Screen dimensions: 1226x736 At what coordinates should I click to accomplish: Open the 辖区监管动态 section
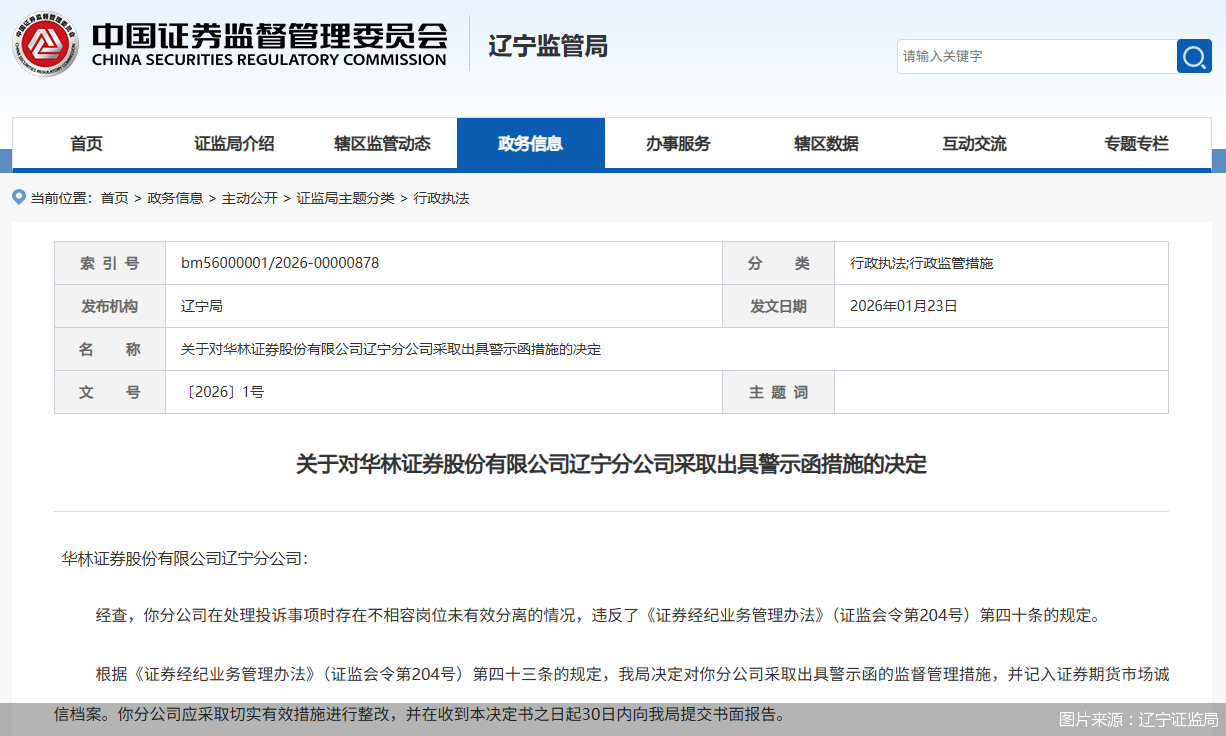(382, 143)
